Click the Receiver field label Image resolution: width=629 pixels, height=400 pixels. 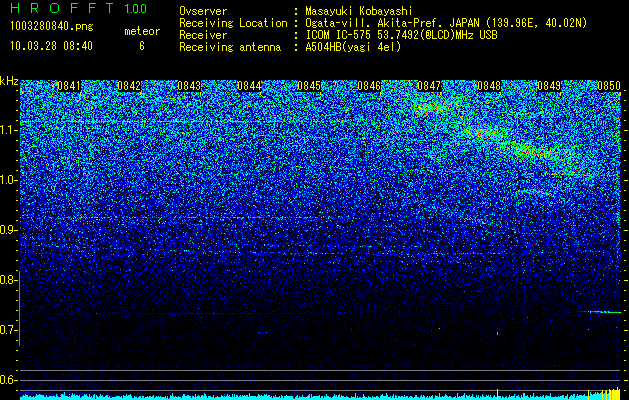pyautogui.click(x=203, y=35)
